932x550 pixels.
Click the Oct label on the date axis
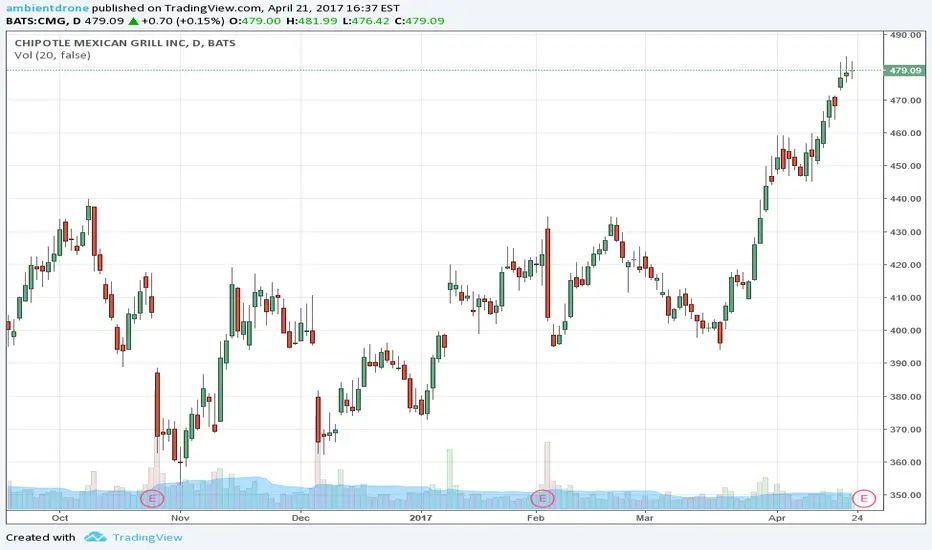click(x=60, y=518)
